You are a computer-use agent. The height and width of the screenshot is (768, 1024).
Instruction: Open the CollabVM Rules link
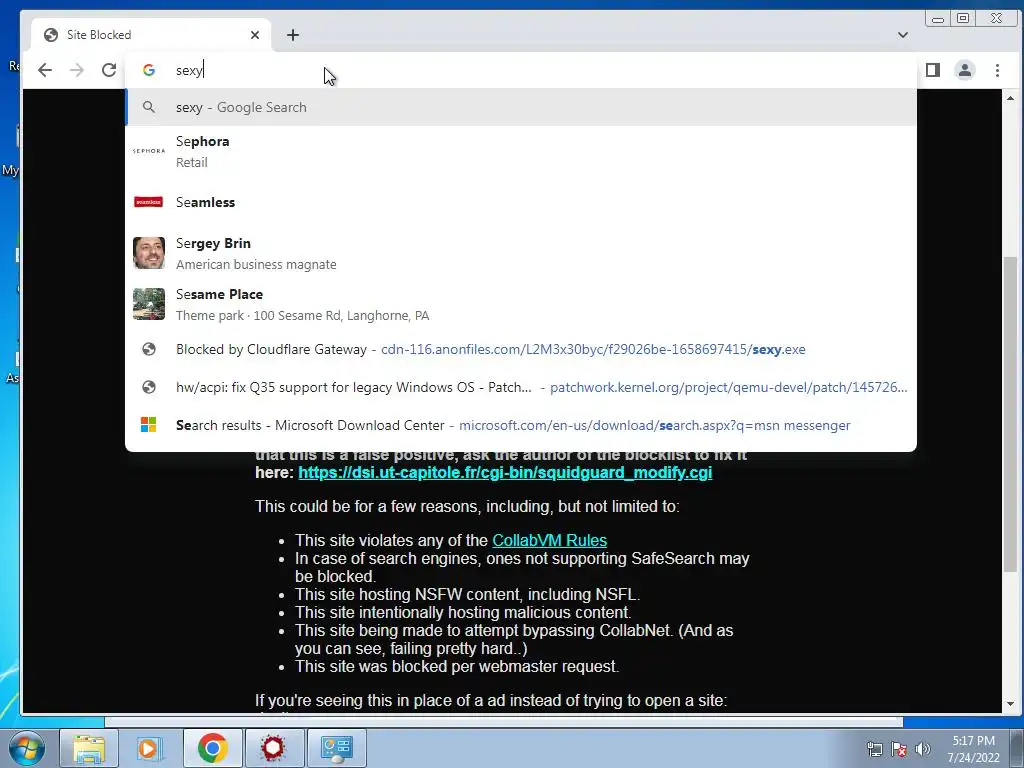pos(549,540)
